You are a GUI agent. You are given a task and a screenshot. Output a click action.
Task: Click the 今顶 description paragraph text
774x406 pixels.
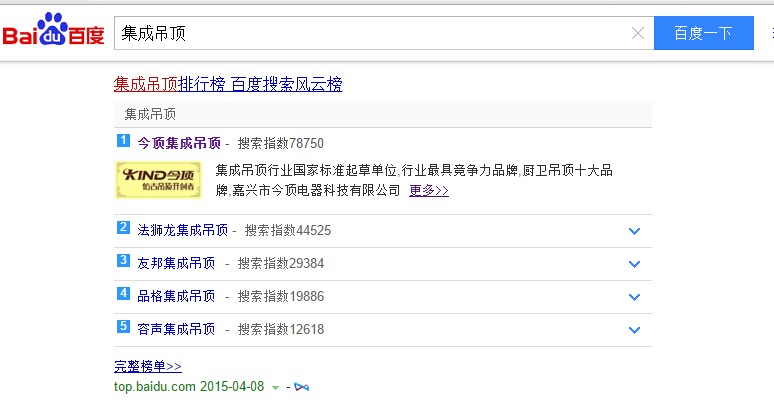click(x=414, y=180)
